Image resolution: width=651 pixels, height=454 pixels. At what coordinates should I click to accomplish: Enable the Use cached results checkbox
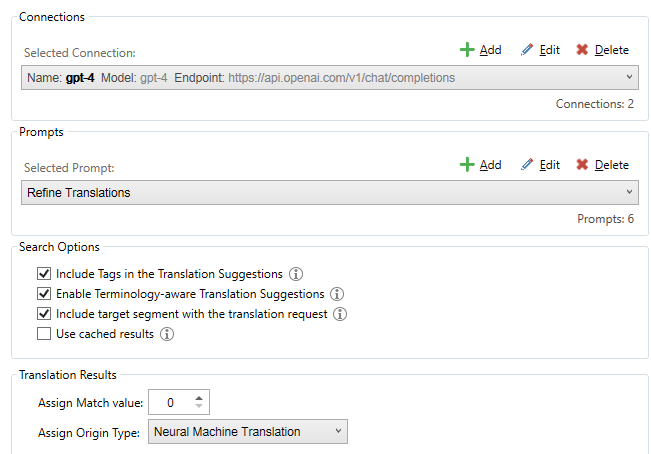coord(44,334)
